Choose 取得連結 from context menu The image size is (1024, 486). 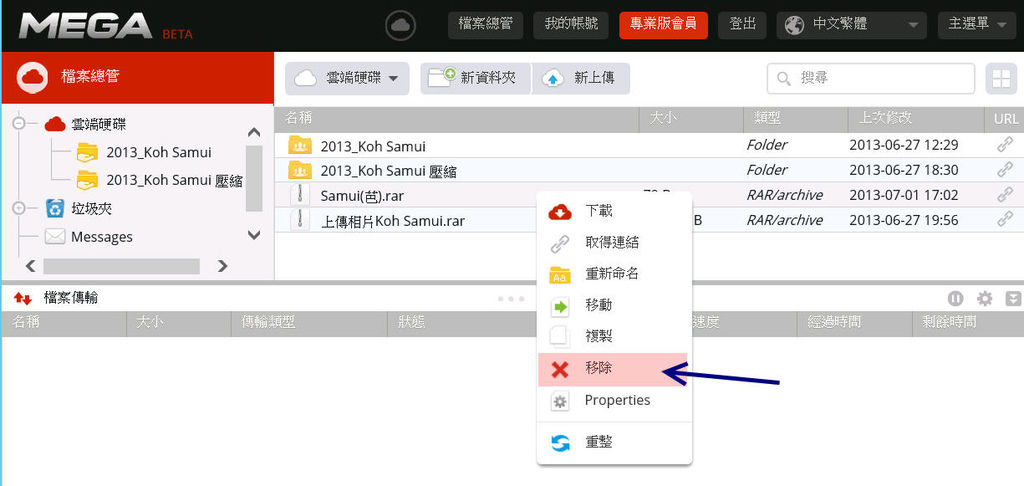tap(614, 243)
